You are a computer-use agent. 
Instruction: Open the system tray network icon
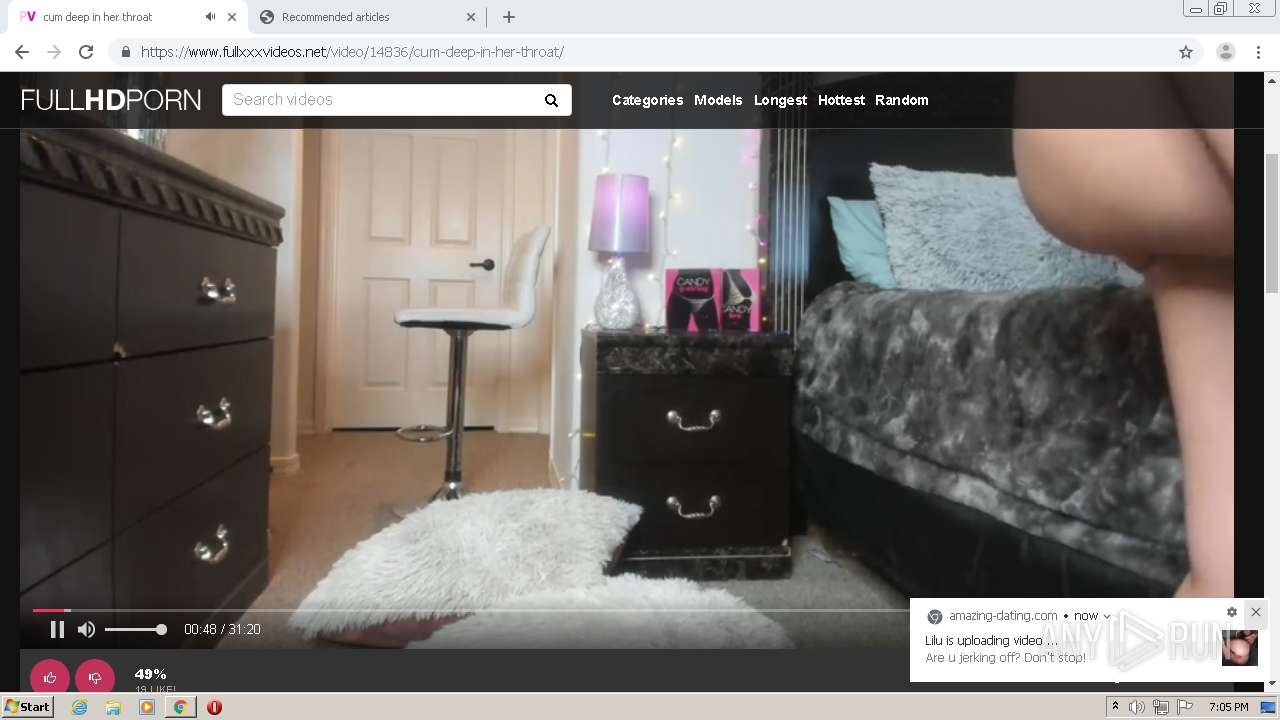tap(1161, 707)
